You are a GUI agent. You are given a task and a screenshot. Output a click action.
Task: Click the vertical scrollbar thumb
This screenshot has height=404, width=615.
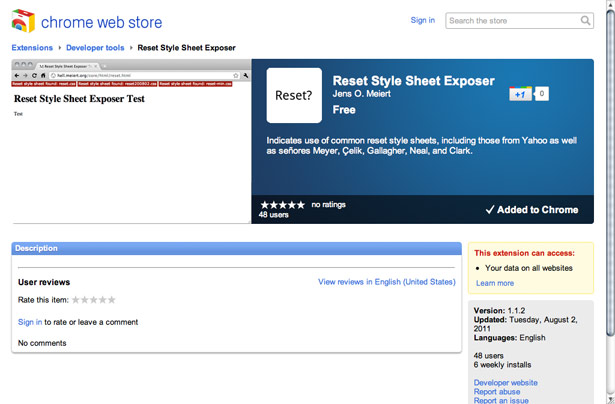610,173
